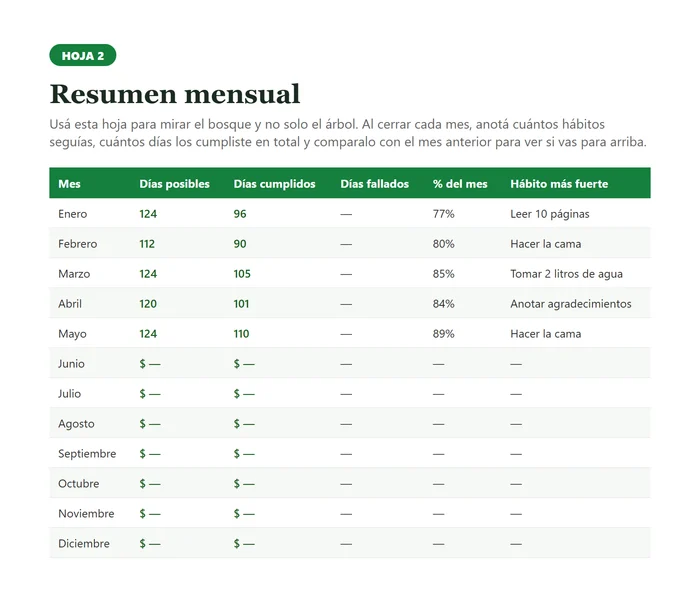Click the Tomar 2 litros de agua cell
The width and height of the screenshot is (700, 602).
click(566, 273)
